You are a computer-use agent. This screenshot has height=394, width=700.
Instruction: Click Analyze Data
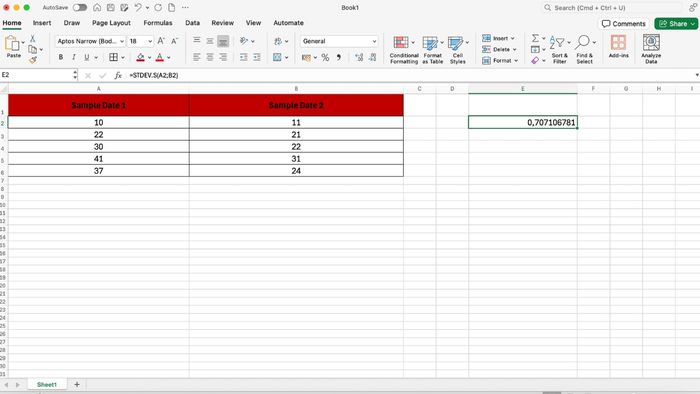(x=651, y=49)
